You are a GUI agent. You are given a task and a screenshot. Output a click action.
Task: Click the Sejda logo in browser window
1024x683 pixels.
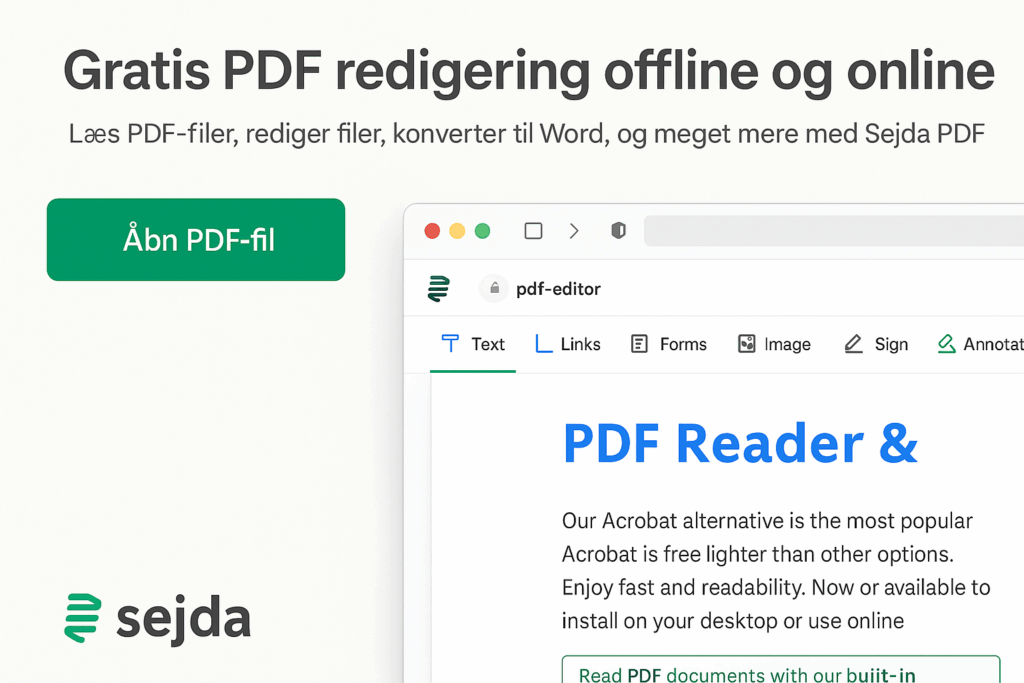tap(439, 289)
